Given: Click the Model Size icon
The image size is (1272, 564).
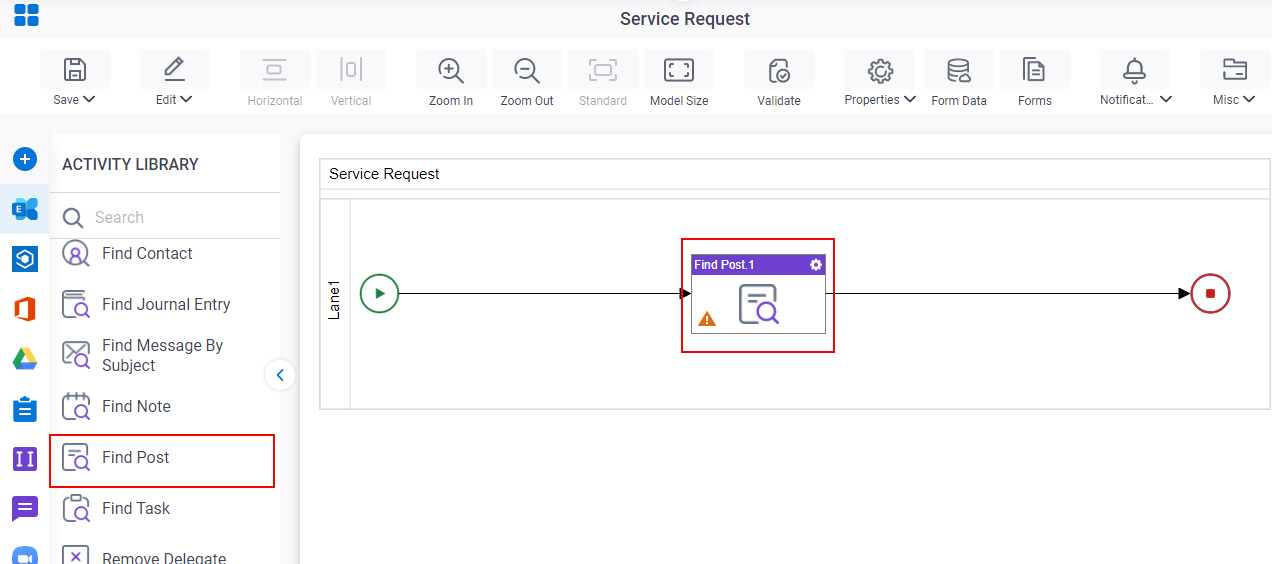Looking at the screenshot, I should 679,70.
